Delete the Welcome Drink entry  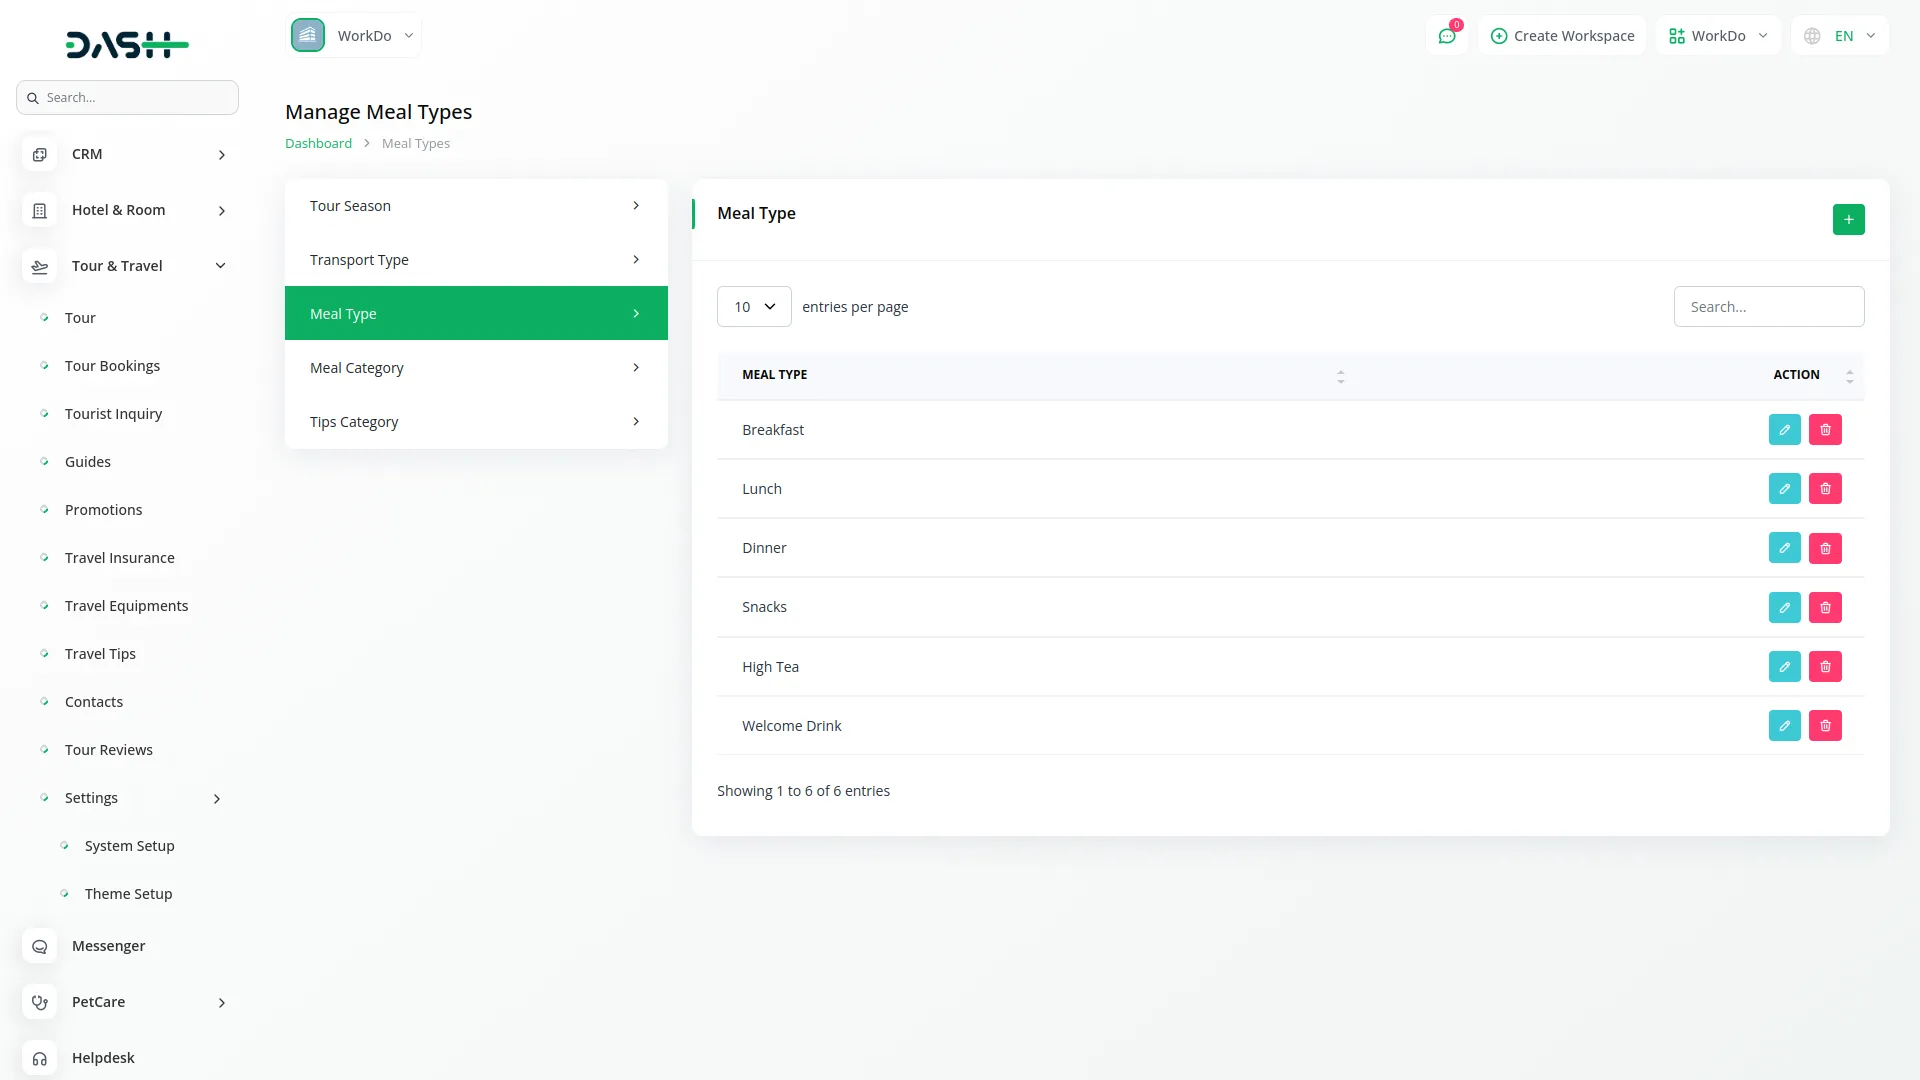1825,726
